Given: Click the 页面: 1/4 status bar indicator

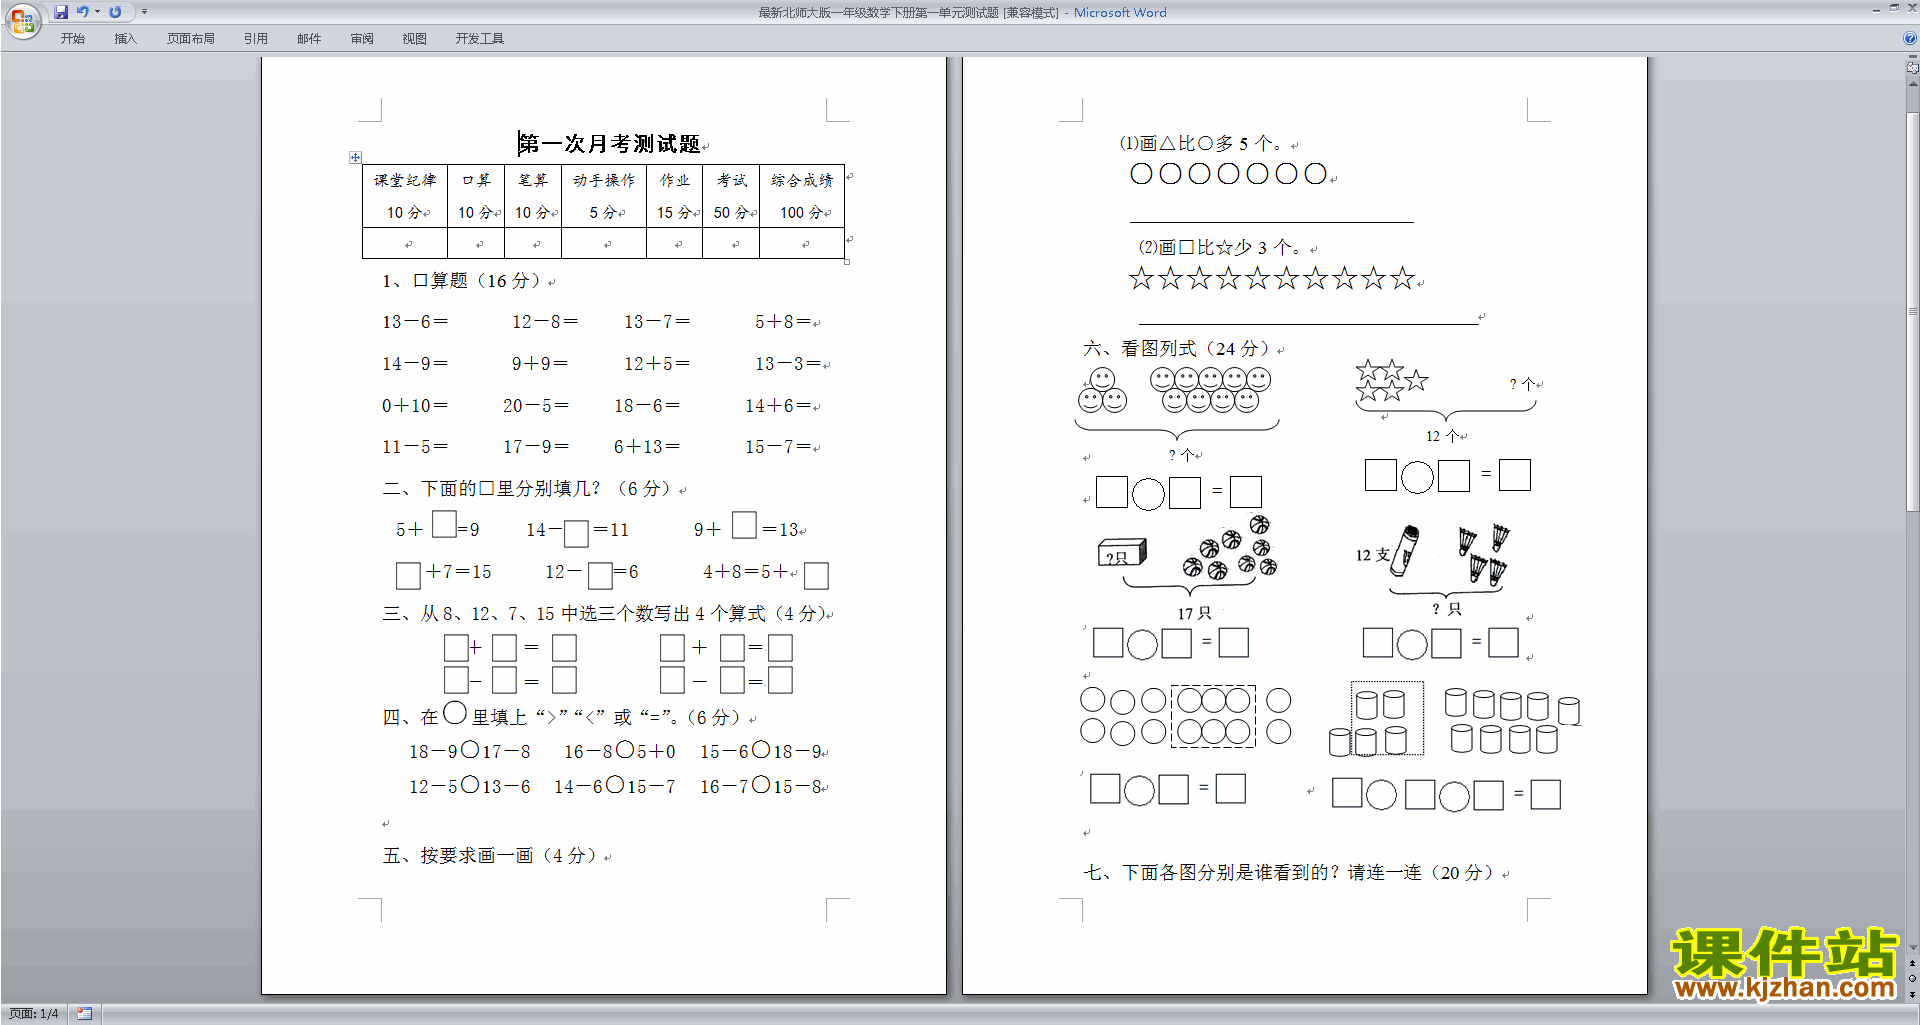Looking at the screenshot, I should pos(34,1014).
